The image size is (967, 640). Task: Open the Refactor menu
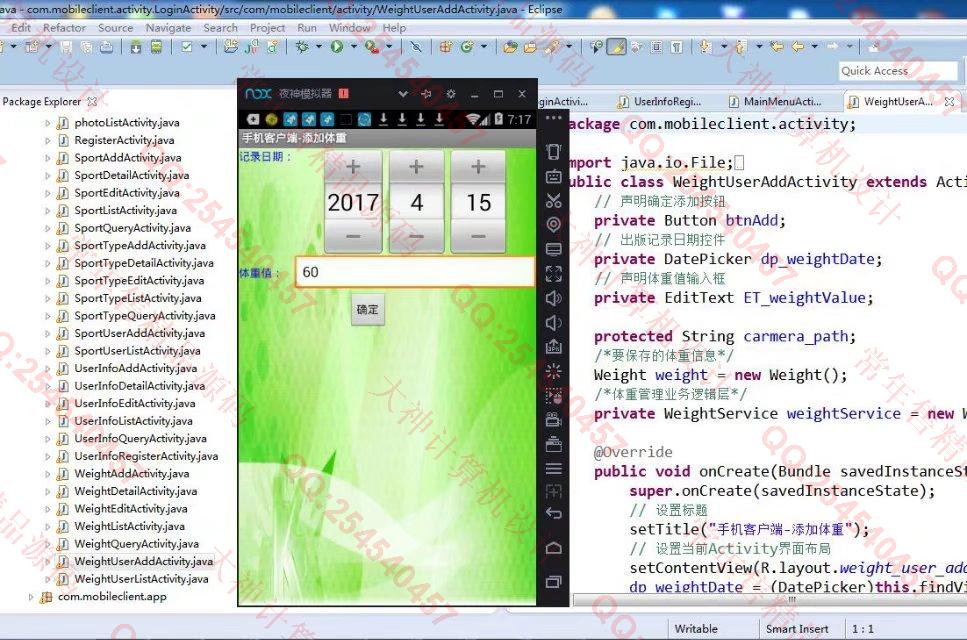64,28
